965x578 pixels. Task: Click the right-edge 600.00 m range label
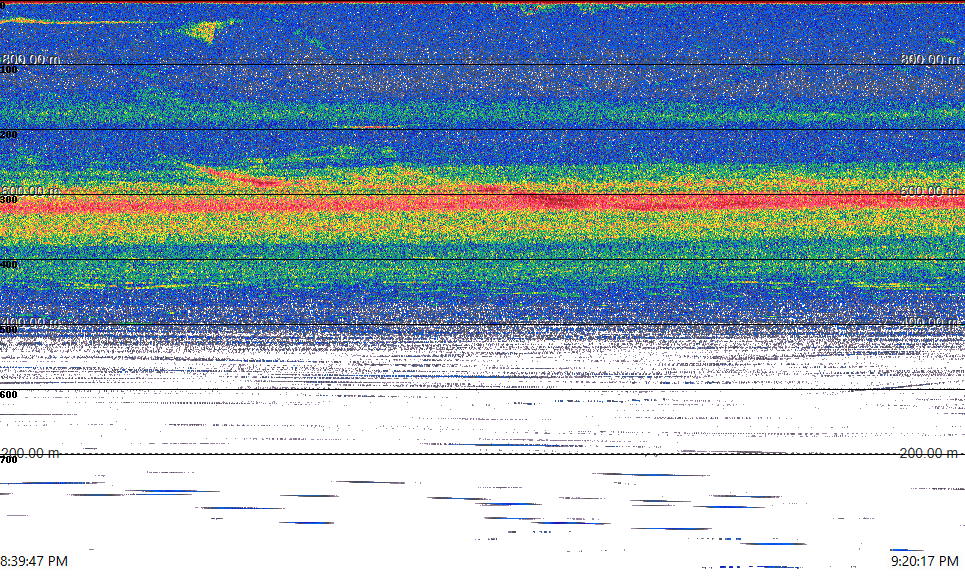930,191
